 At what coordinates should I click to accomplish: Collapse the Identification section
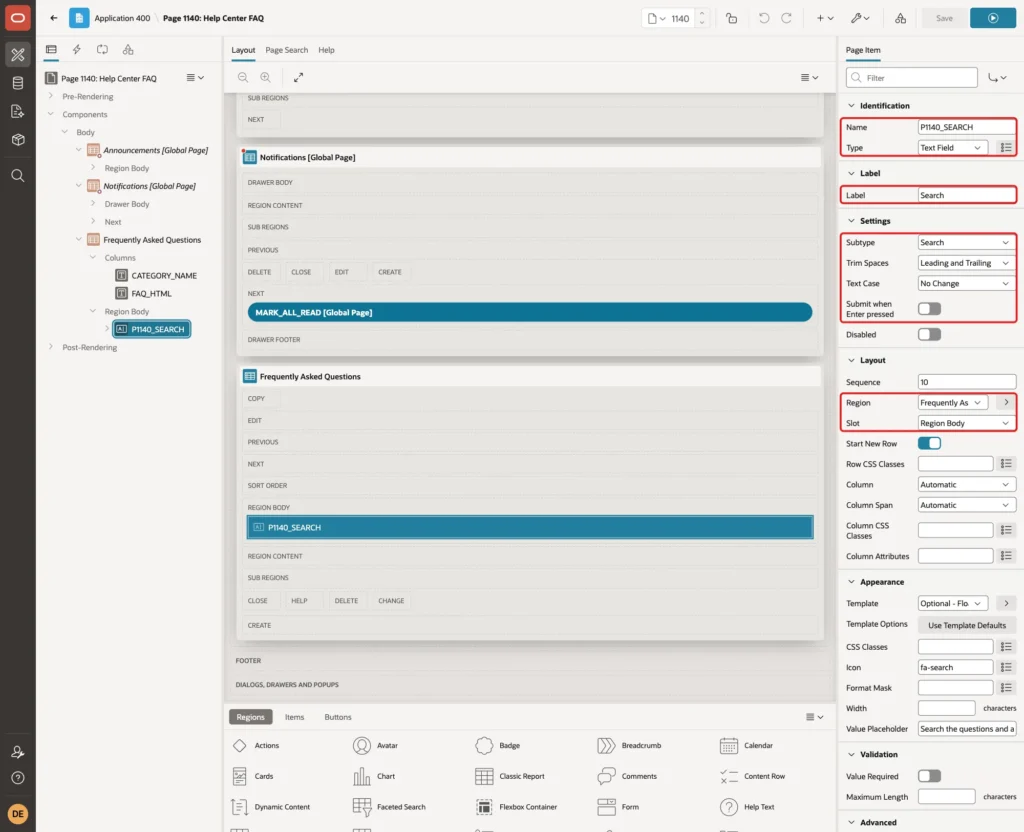click(851, 105)
